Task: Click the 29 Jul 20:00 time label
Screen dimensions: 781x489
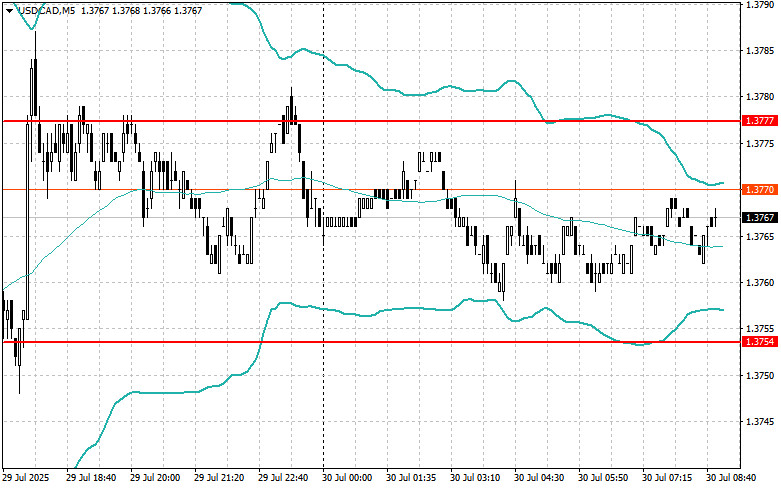Action: (155, 478)
